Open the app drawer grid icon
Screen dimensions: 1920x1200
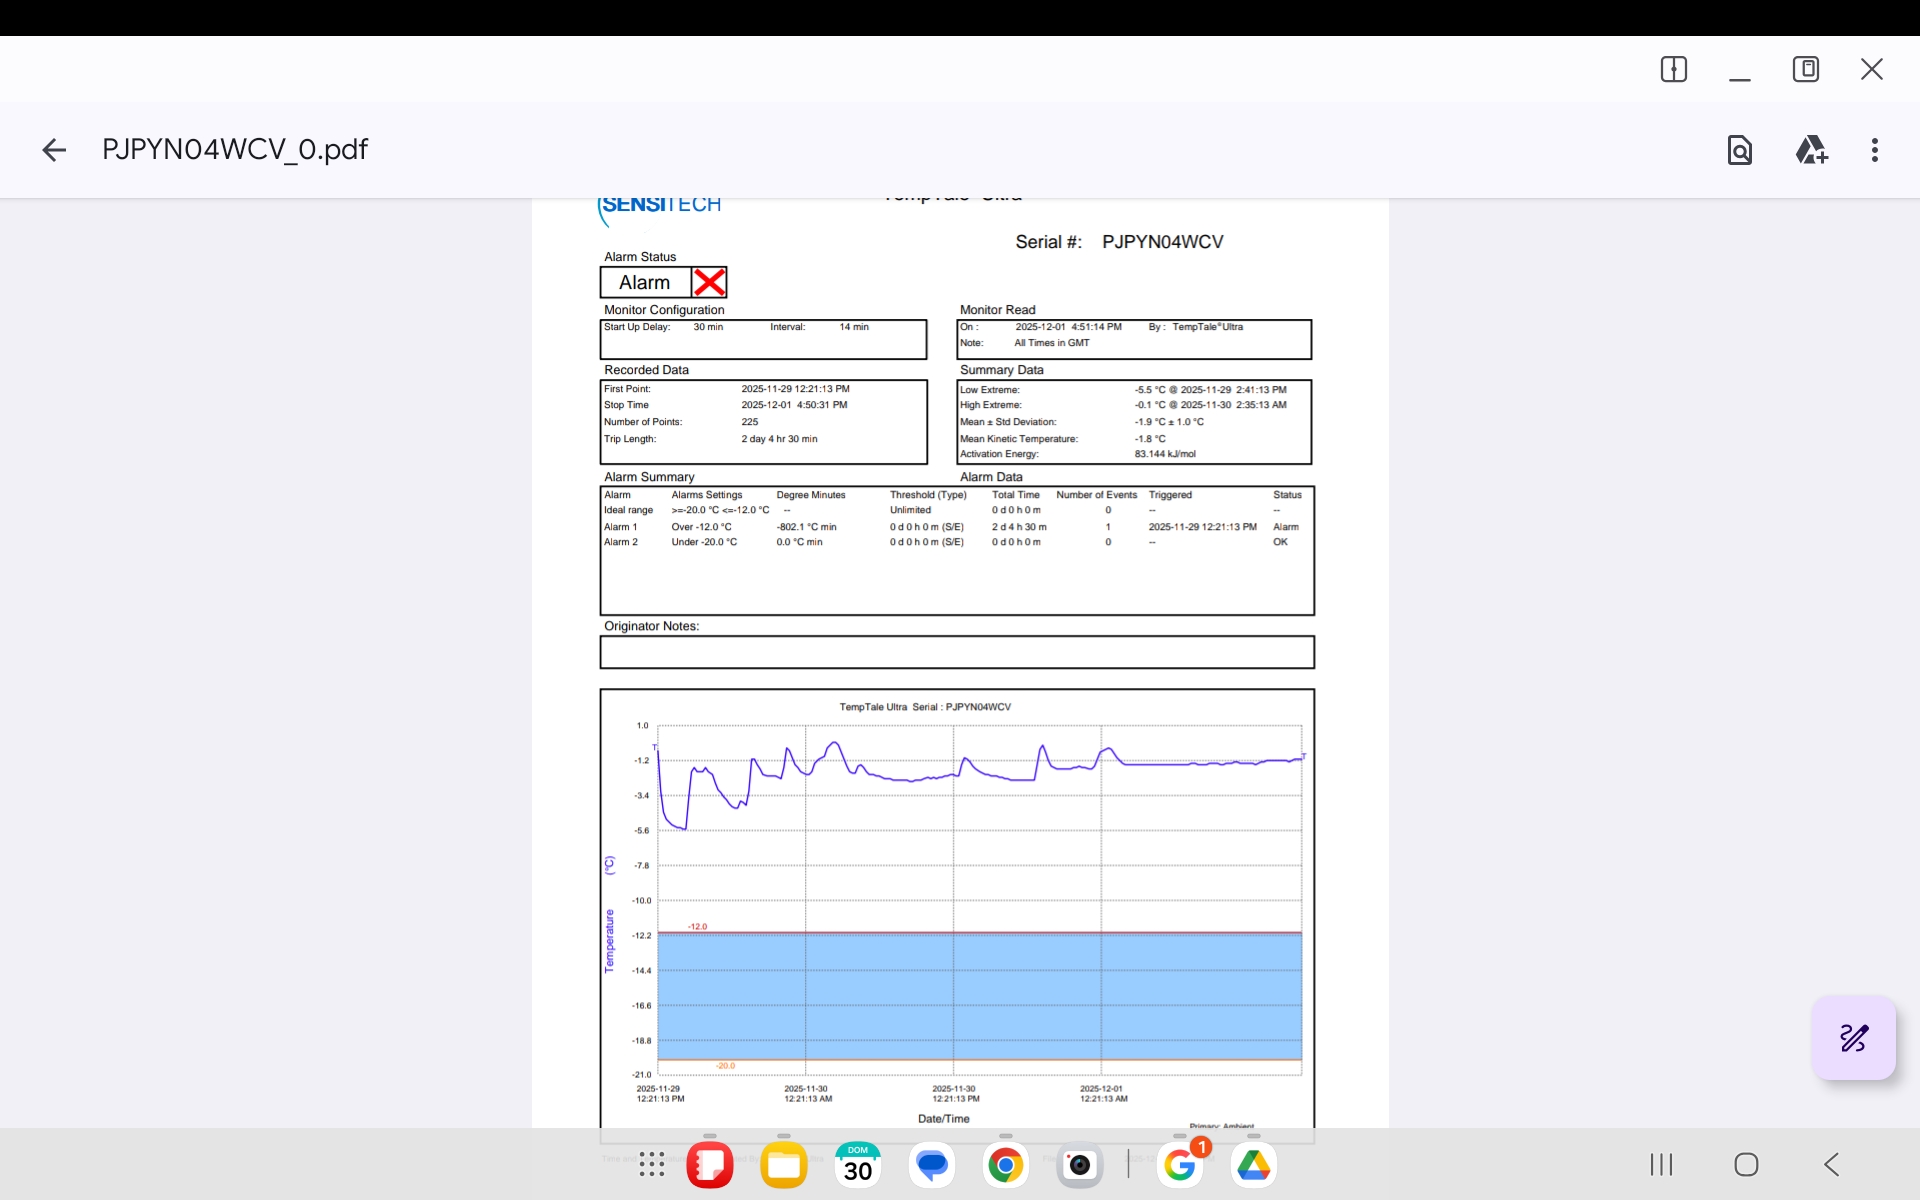tap(652, 1165)
